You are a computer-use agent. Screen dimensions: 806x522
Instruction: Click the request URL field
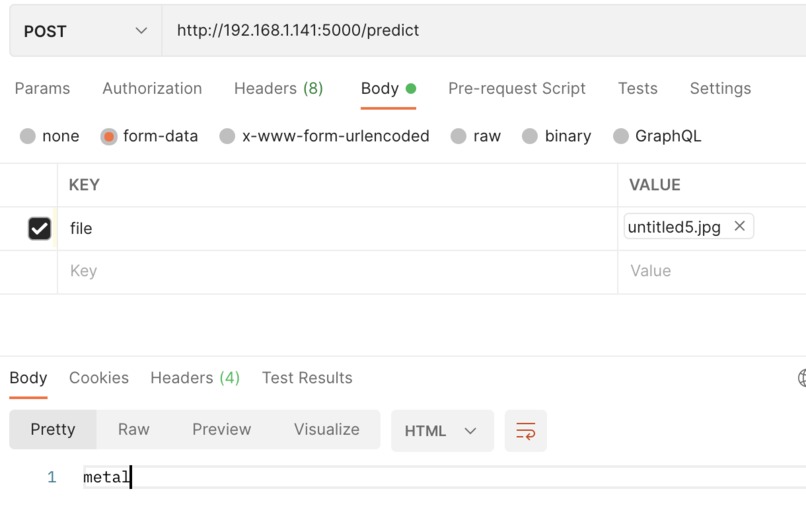point(483,31)
